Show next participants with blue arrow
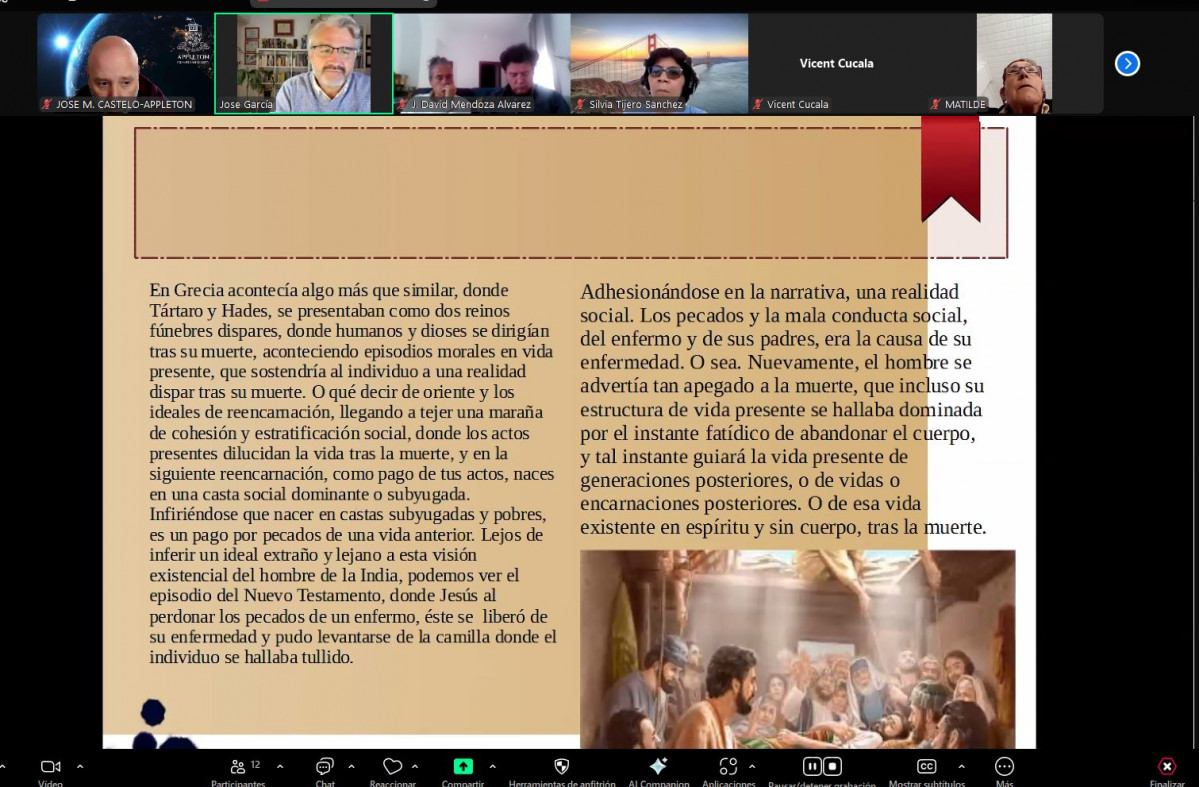1199x787 pixels. coord(1127,63)
